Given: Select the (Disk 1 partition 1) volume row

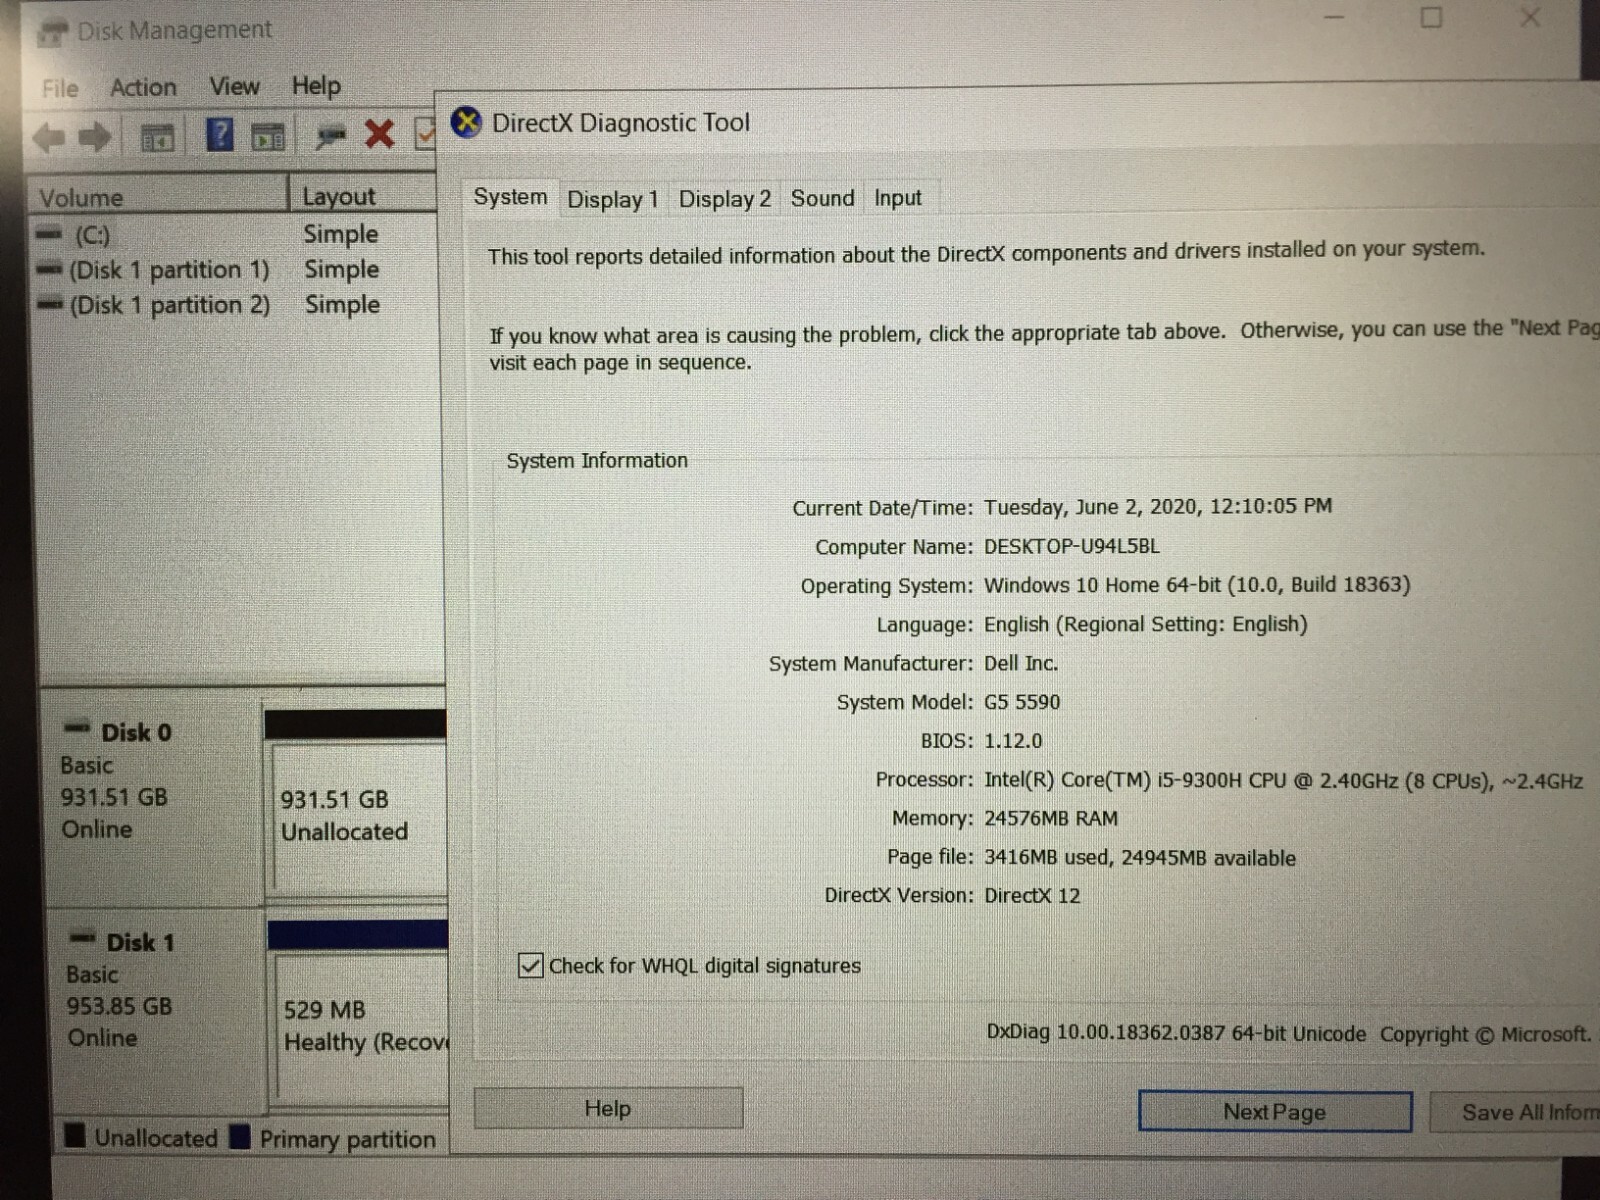Looking at the screenshot, I should click(x=236, y=269).
